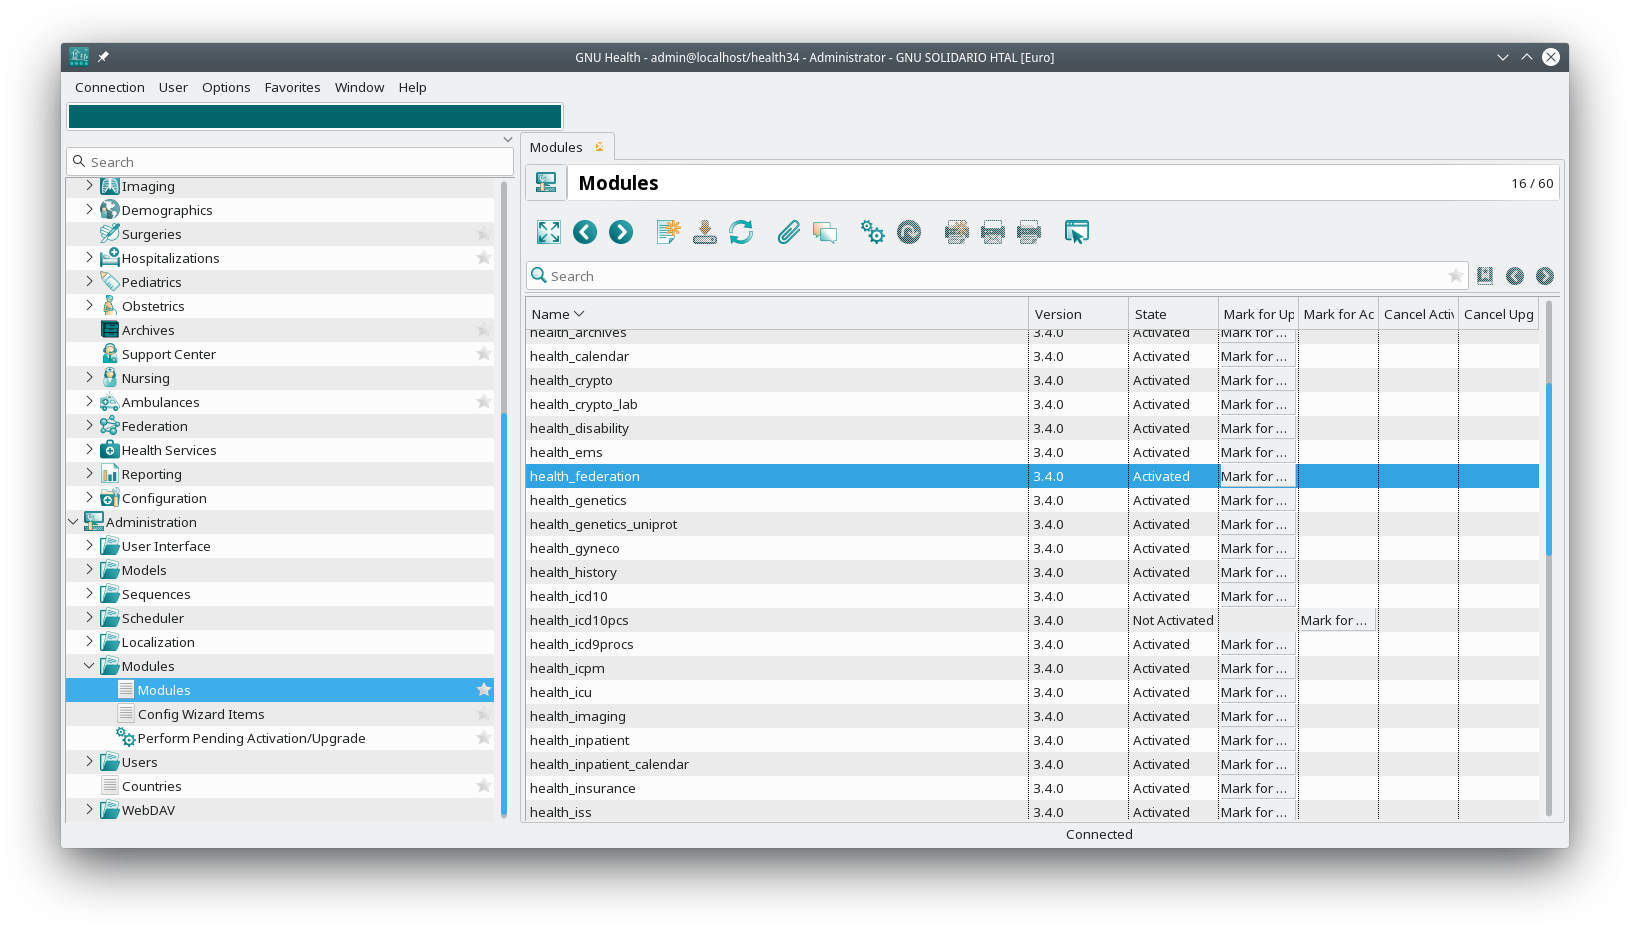Close the Modules tab with its x icon
Screen dimensions: 1630x927
coord(599,147)
